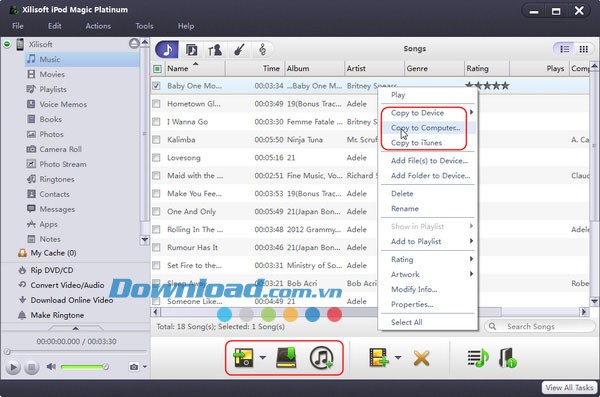Image resolution: width=600 pixels, height=397 pixels.
Task: Check the I Wanna Go song checkbox
Action: 156,122
